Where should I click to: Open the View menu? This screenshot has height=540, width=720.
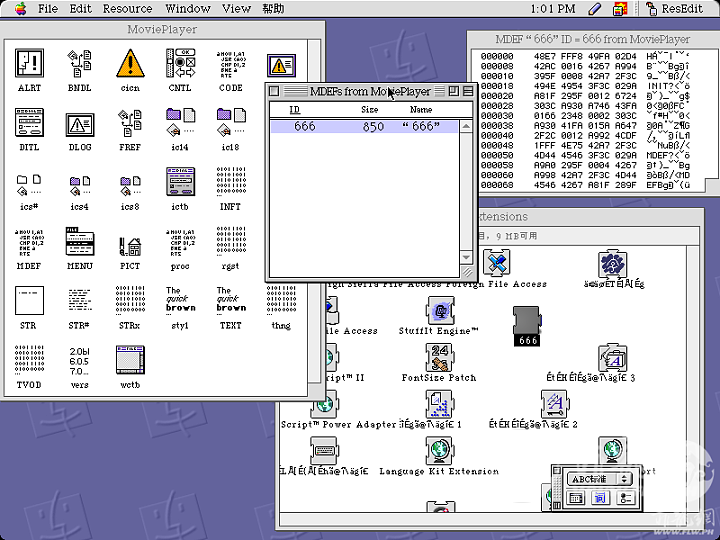236,9
